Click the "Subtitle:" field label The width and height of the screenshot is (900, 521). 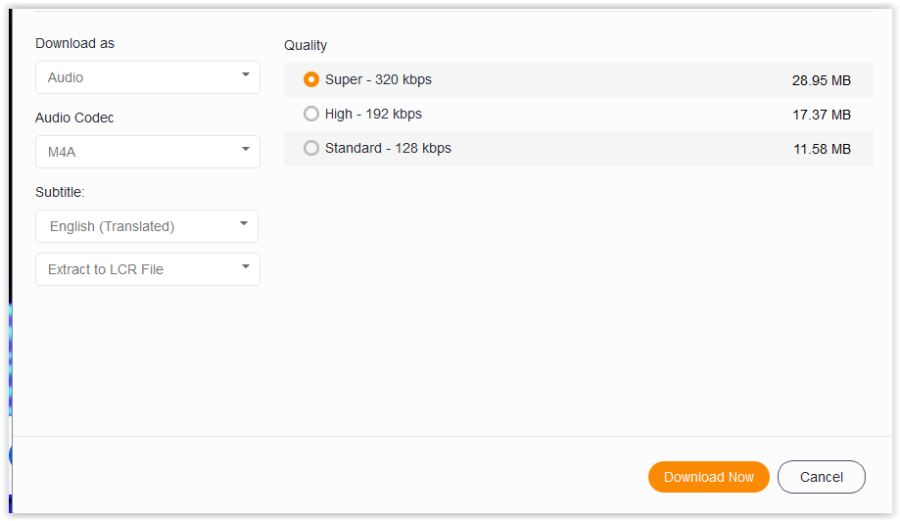click(60, 192)
